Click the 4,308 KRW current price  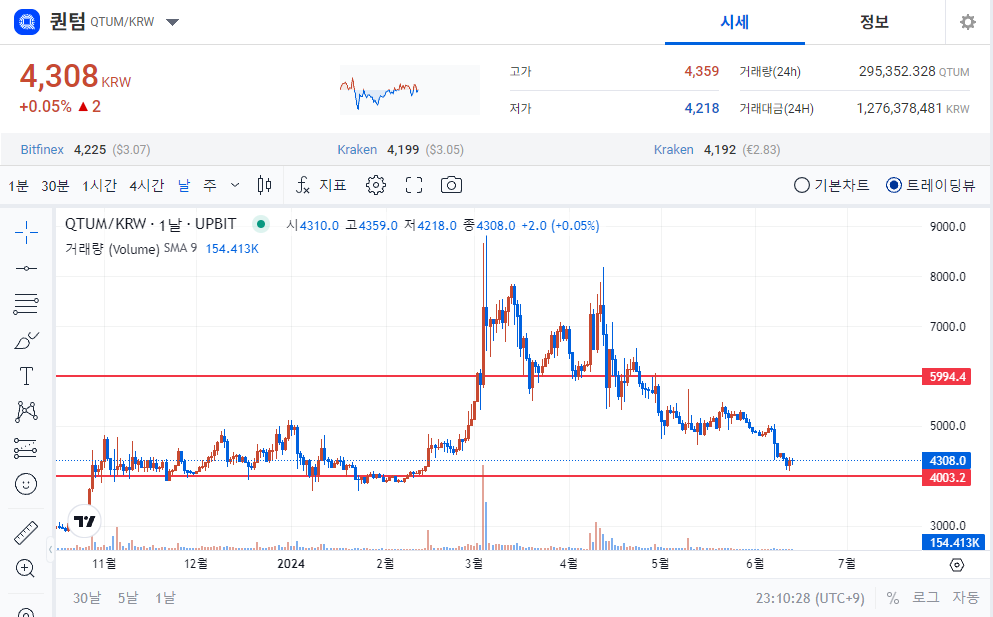pyautogui.click(x=75, y=77)
